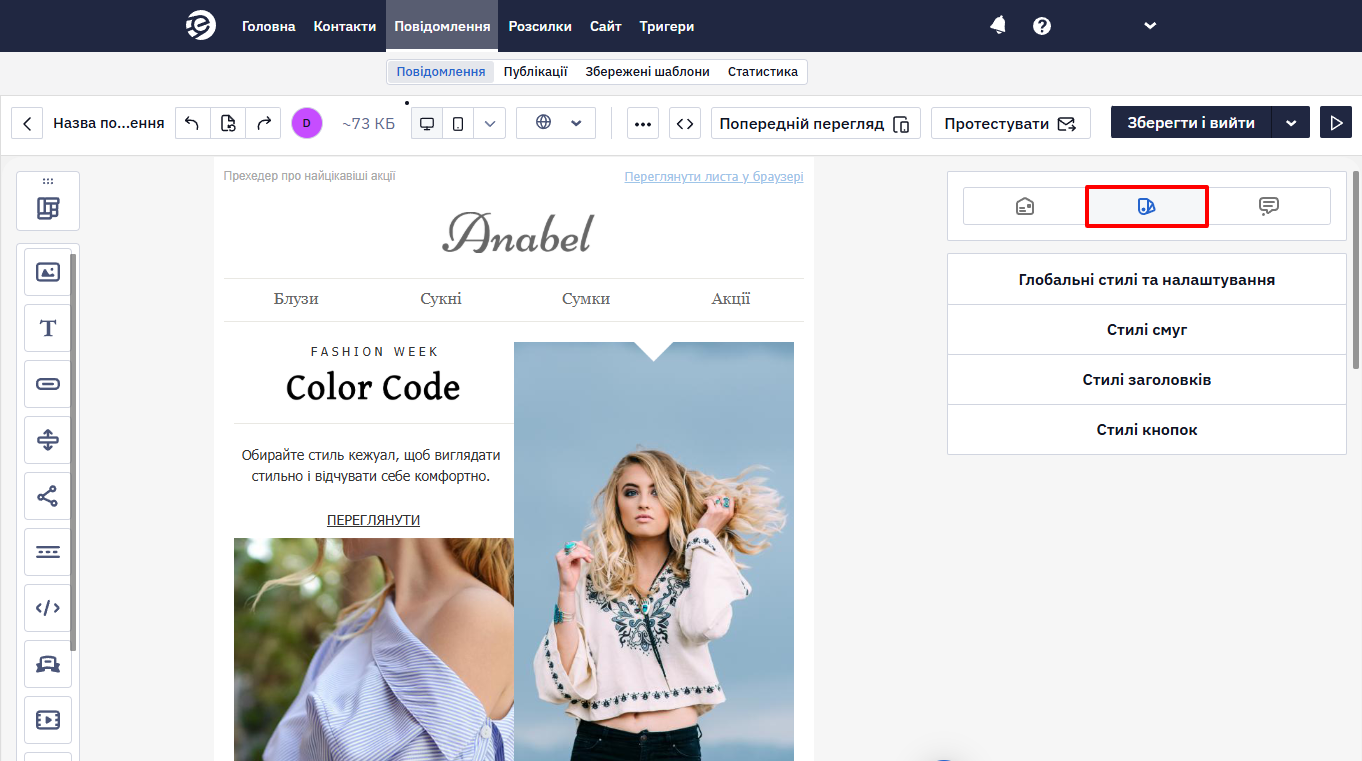1362x761 pixels.
Task: Click the Акції menu link in email
Action: tap(731, 299)
